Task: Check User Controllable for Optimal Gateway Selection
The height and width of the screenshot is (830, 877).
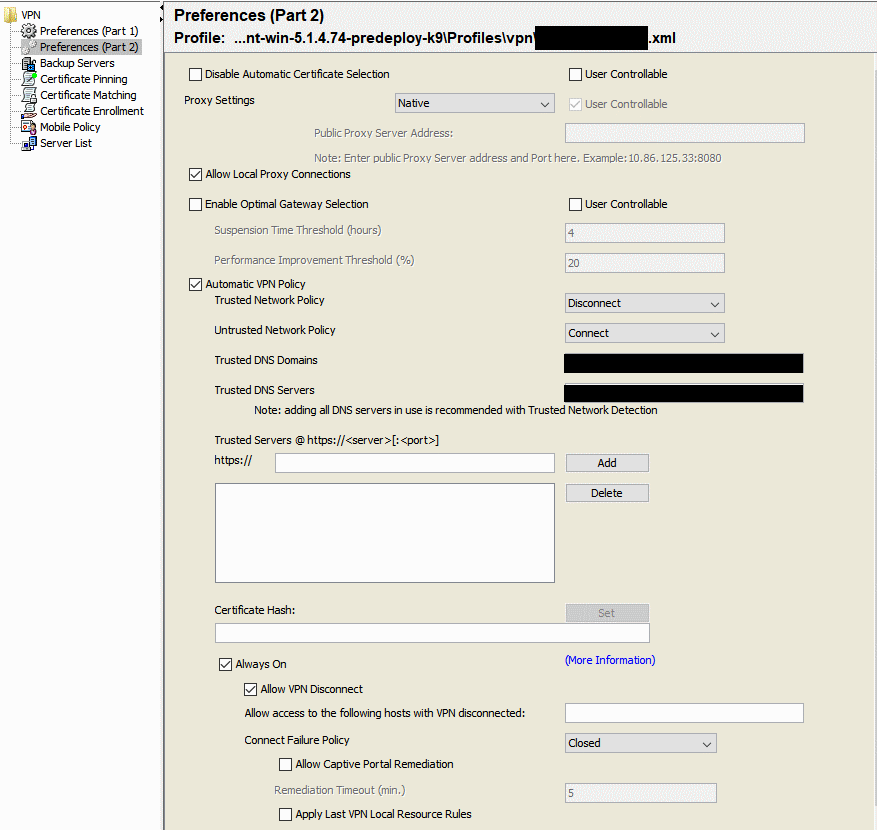Action: point(575,205)
